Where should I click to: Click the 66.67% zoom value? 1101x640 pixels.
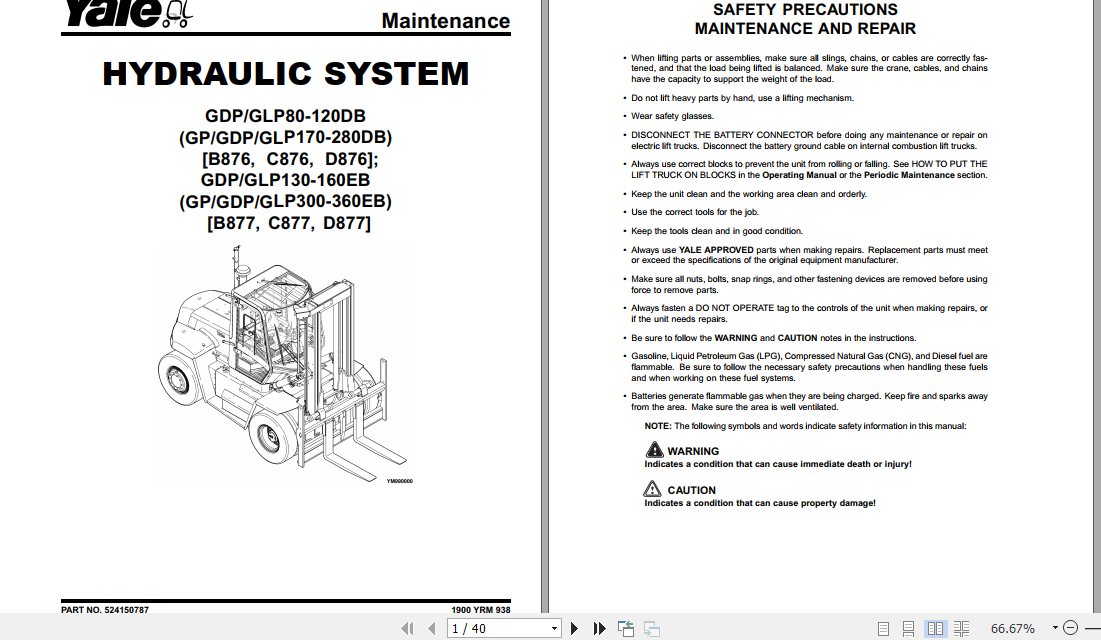pyautogui.click(x=1012, y=628)
